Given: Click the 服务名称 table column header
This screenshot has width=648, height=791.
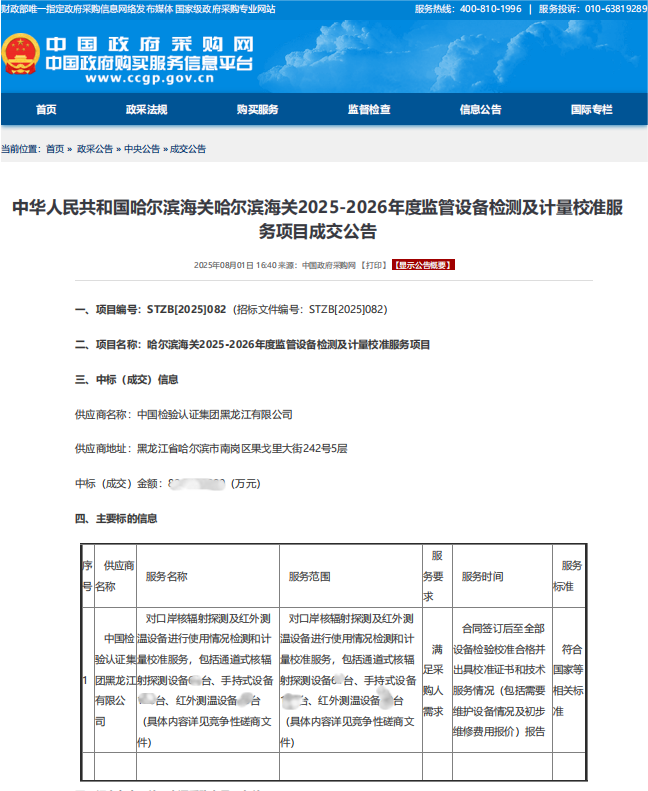Looking at the screenshot, I should (x=166, y=577).
